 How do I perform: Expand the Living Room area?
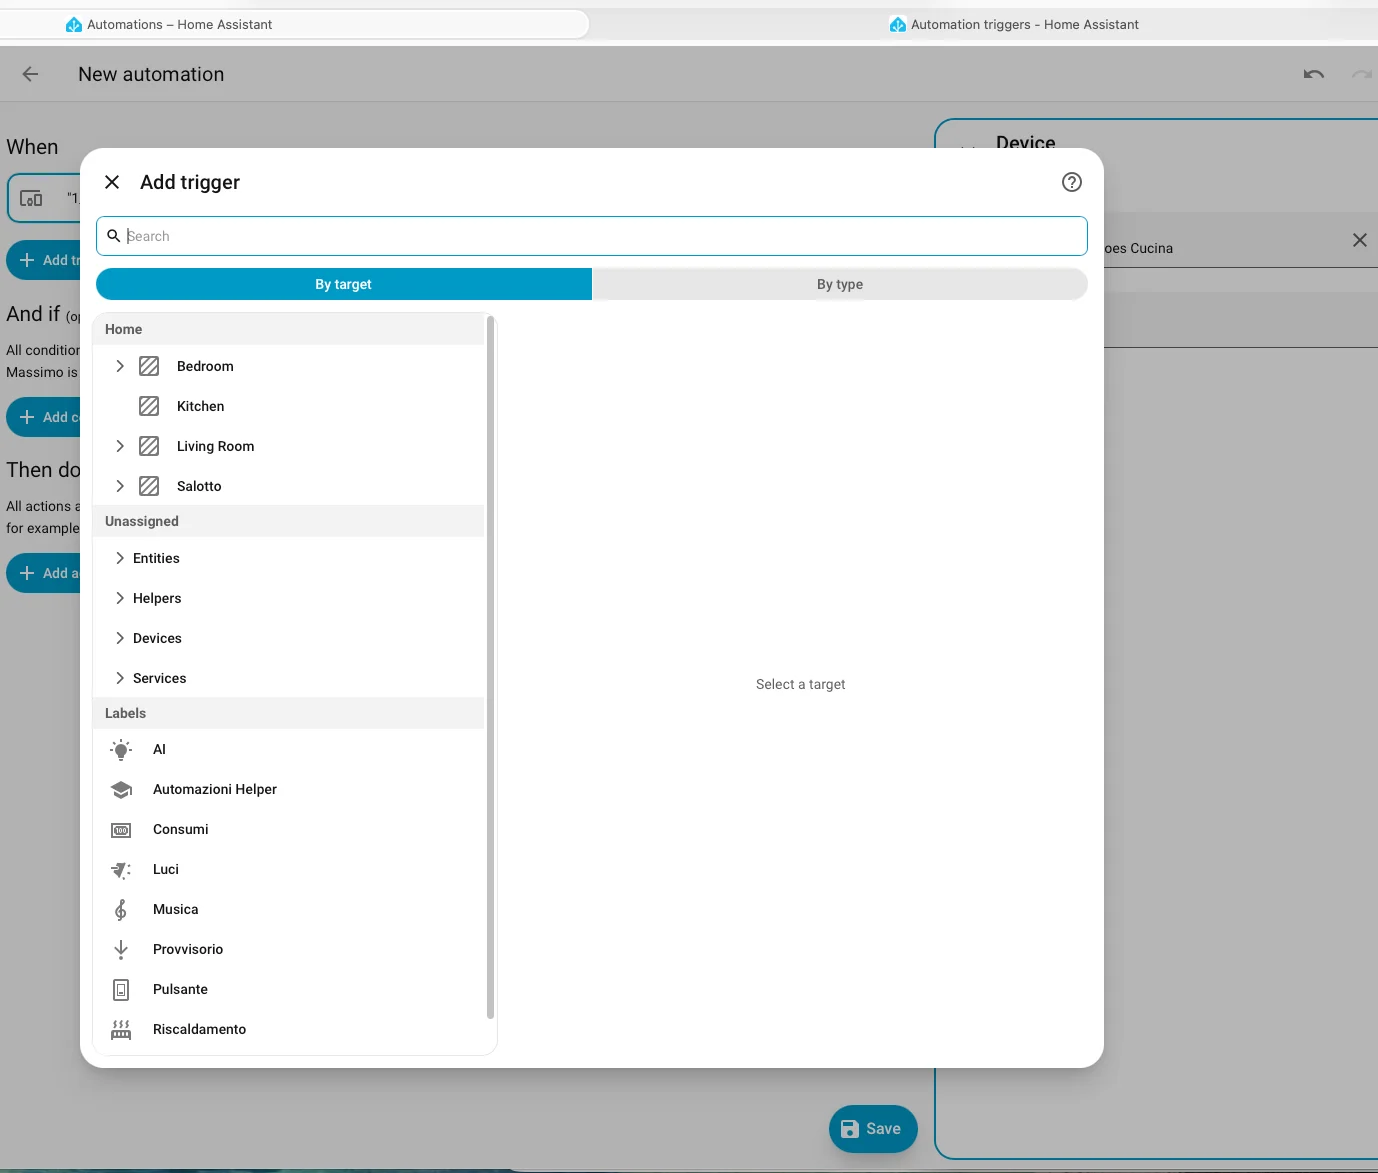click(x=120, y=446)
